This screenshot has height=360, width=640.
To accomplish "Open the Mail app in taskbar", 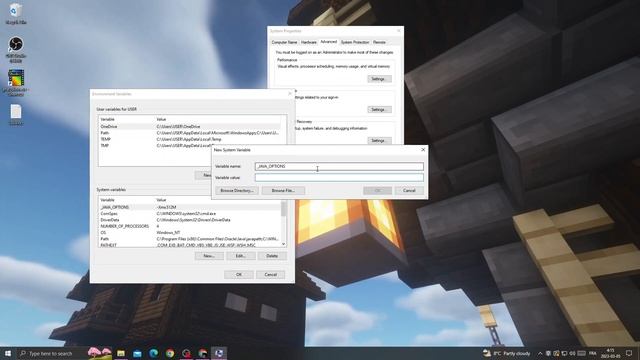I will (x=137, y=353).
